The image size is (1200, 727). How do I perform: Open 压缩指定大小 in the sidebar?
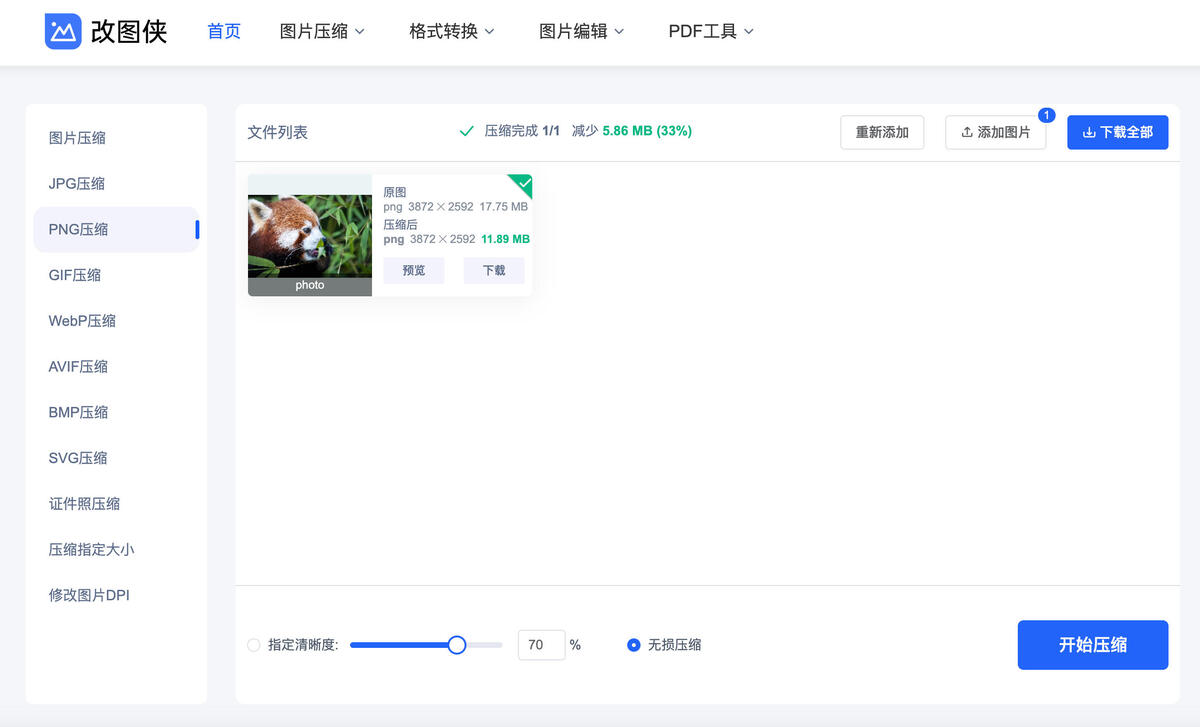point(116,550)
